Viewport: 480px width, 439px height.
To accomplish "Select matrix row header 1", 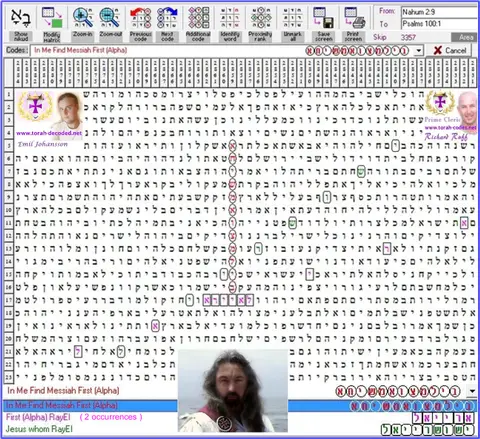I will tap(9, 94).
